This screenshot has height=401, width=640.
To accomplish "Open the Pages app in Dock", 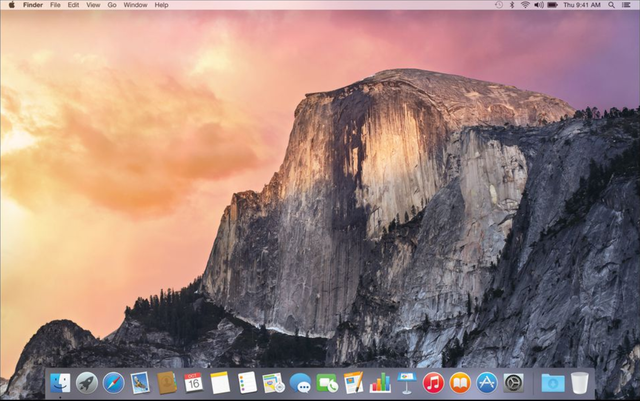I will (353, 383).
